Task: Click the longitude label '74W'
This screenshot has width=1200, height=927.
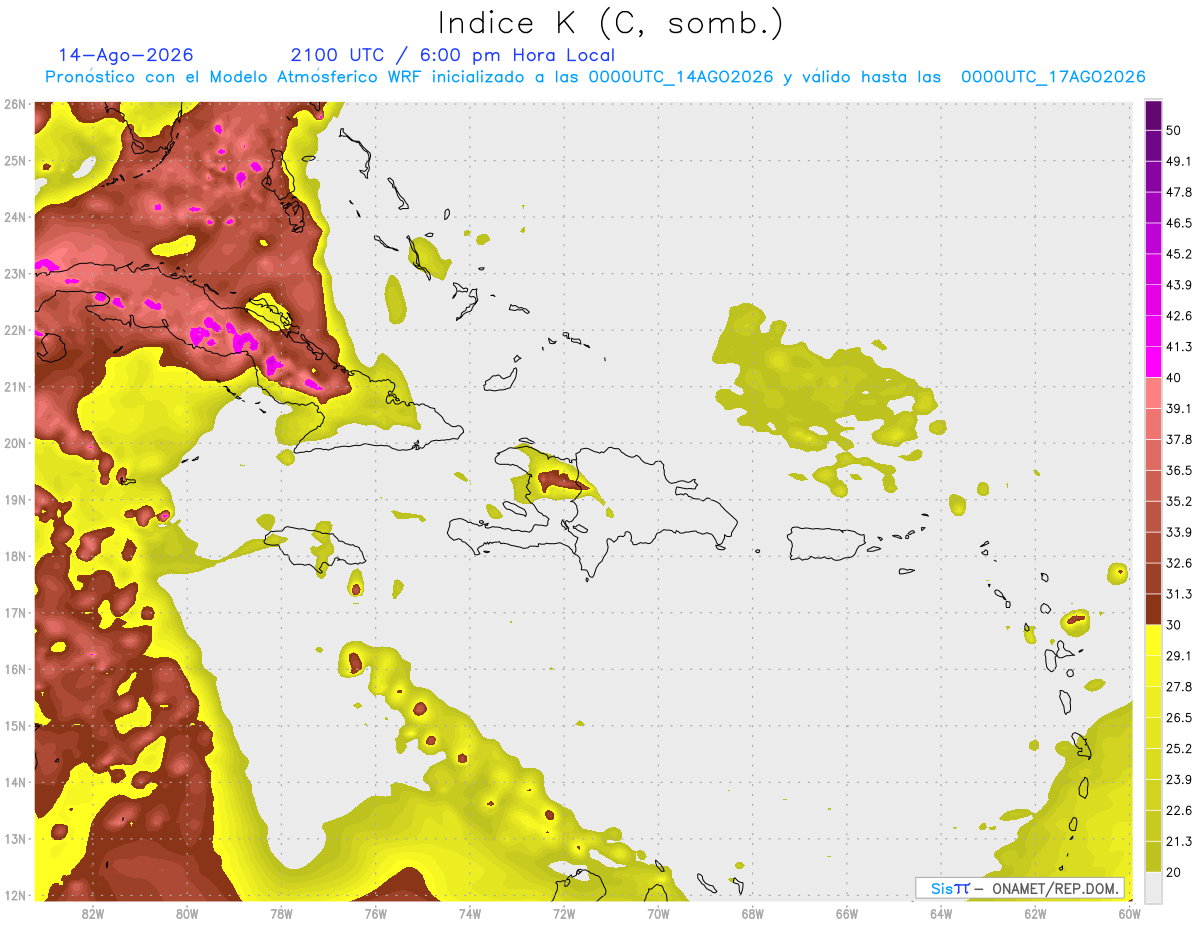Action: tap(469, 914)
